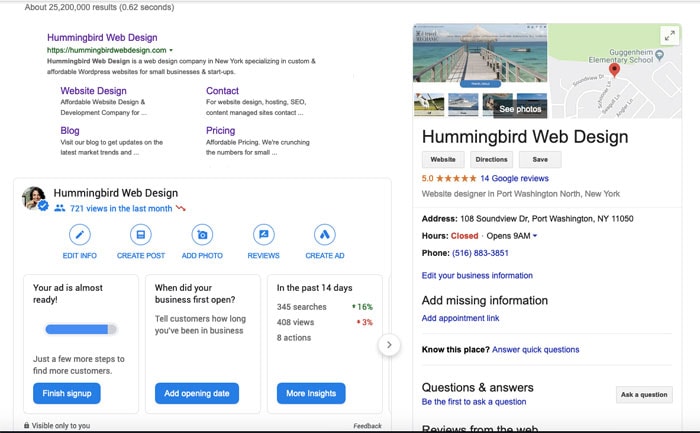Click the business profile avatar photo
This screenshot has width=700, height=433.
click(34, 198)
